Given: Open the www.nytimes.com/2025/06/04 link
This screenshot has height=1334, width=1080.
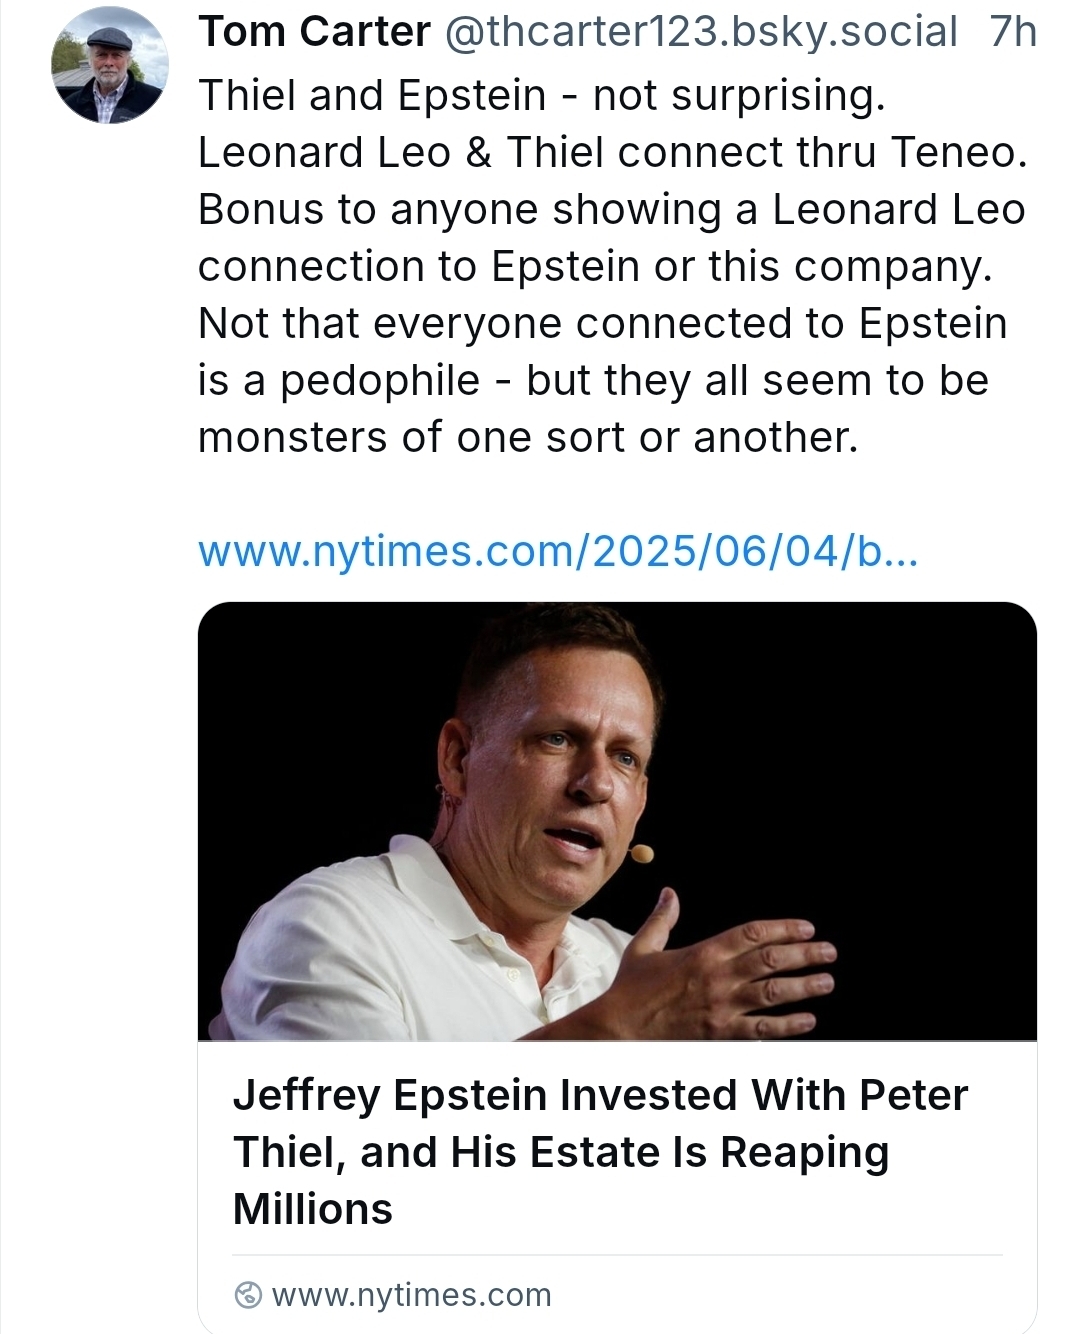Looking at the screenshot, I should pyautogui.click(x=557, y=551).
